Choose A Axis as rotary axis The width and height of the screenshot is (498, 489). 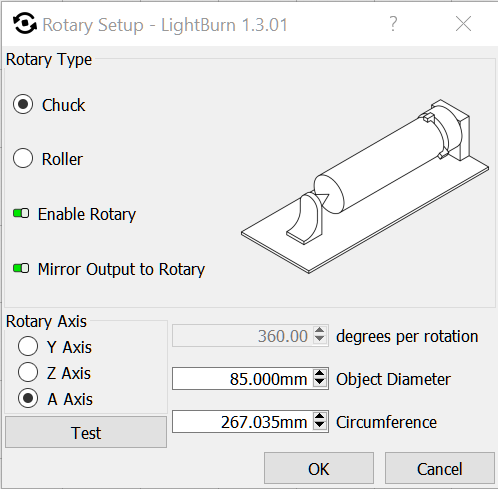tap(28, 398)
